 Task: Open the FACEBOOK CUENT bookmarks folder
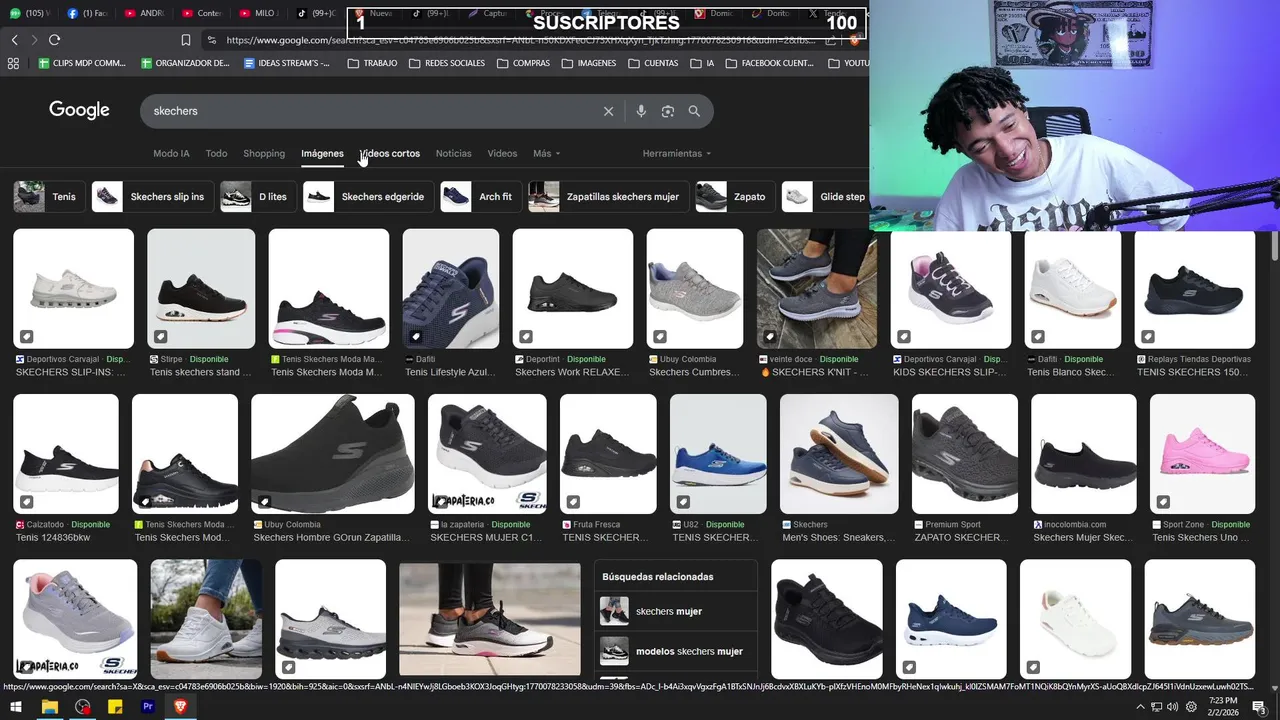[x=769, y=63]
